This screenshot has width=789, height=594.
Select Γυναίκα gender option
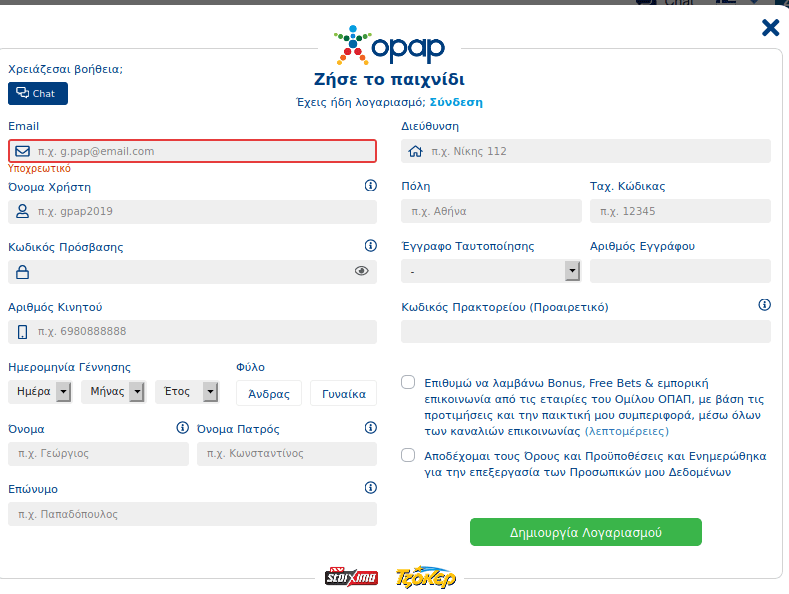[344, 393]
